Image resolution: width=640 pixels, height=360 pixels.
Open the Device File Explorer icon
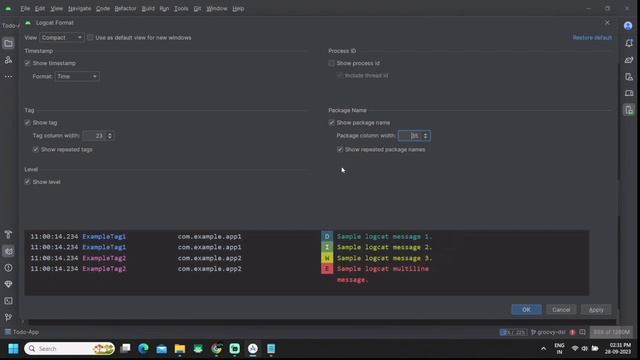point(629,110)
